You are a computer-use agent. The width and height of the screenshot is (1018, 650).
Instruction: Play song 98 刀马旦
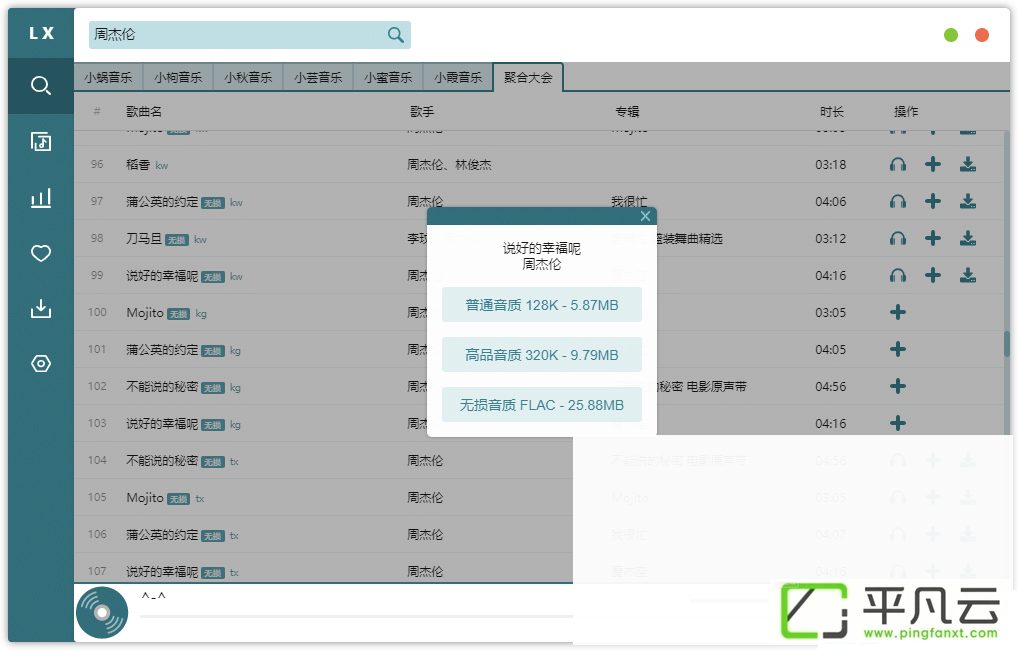point(898,239)
